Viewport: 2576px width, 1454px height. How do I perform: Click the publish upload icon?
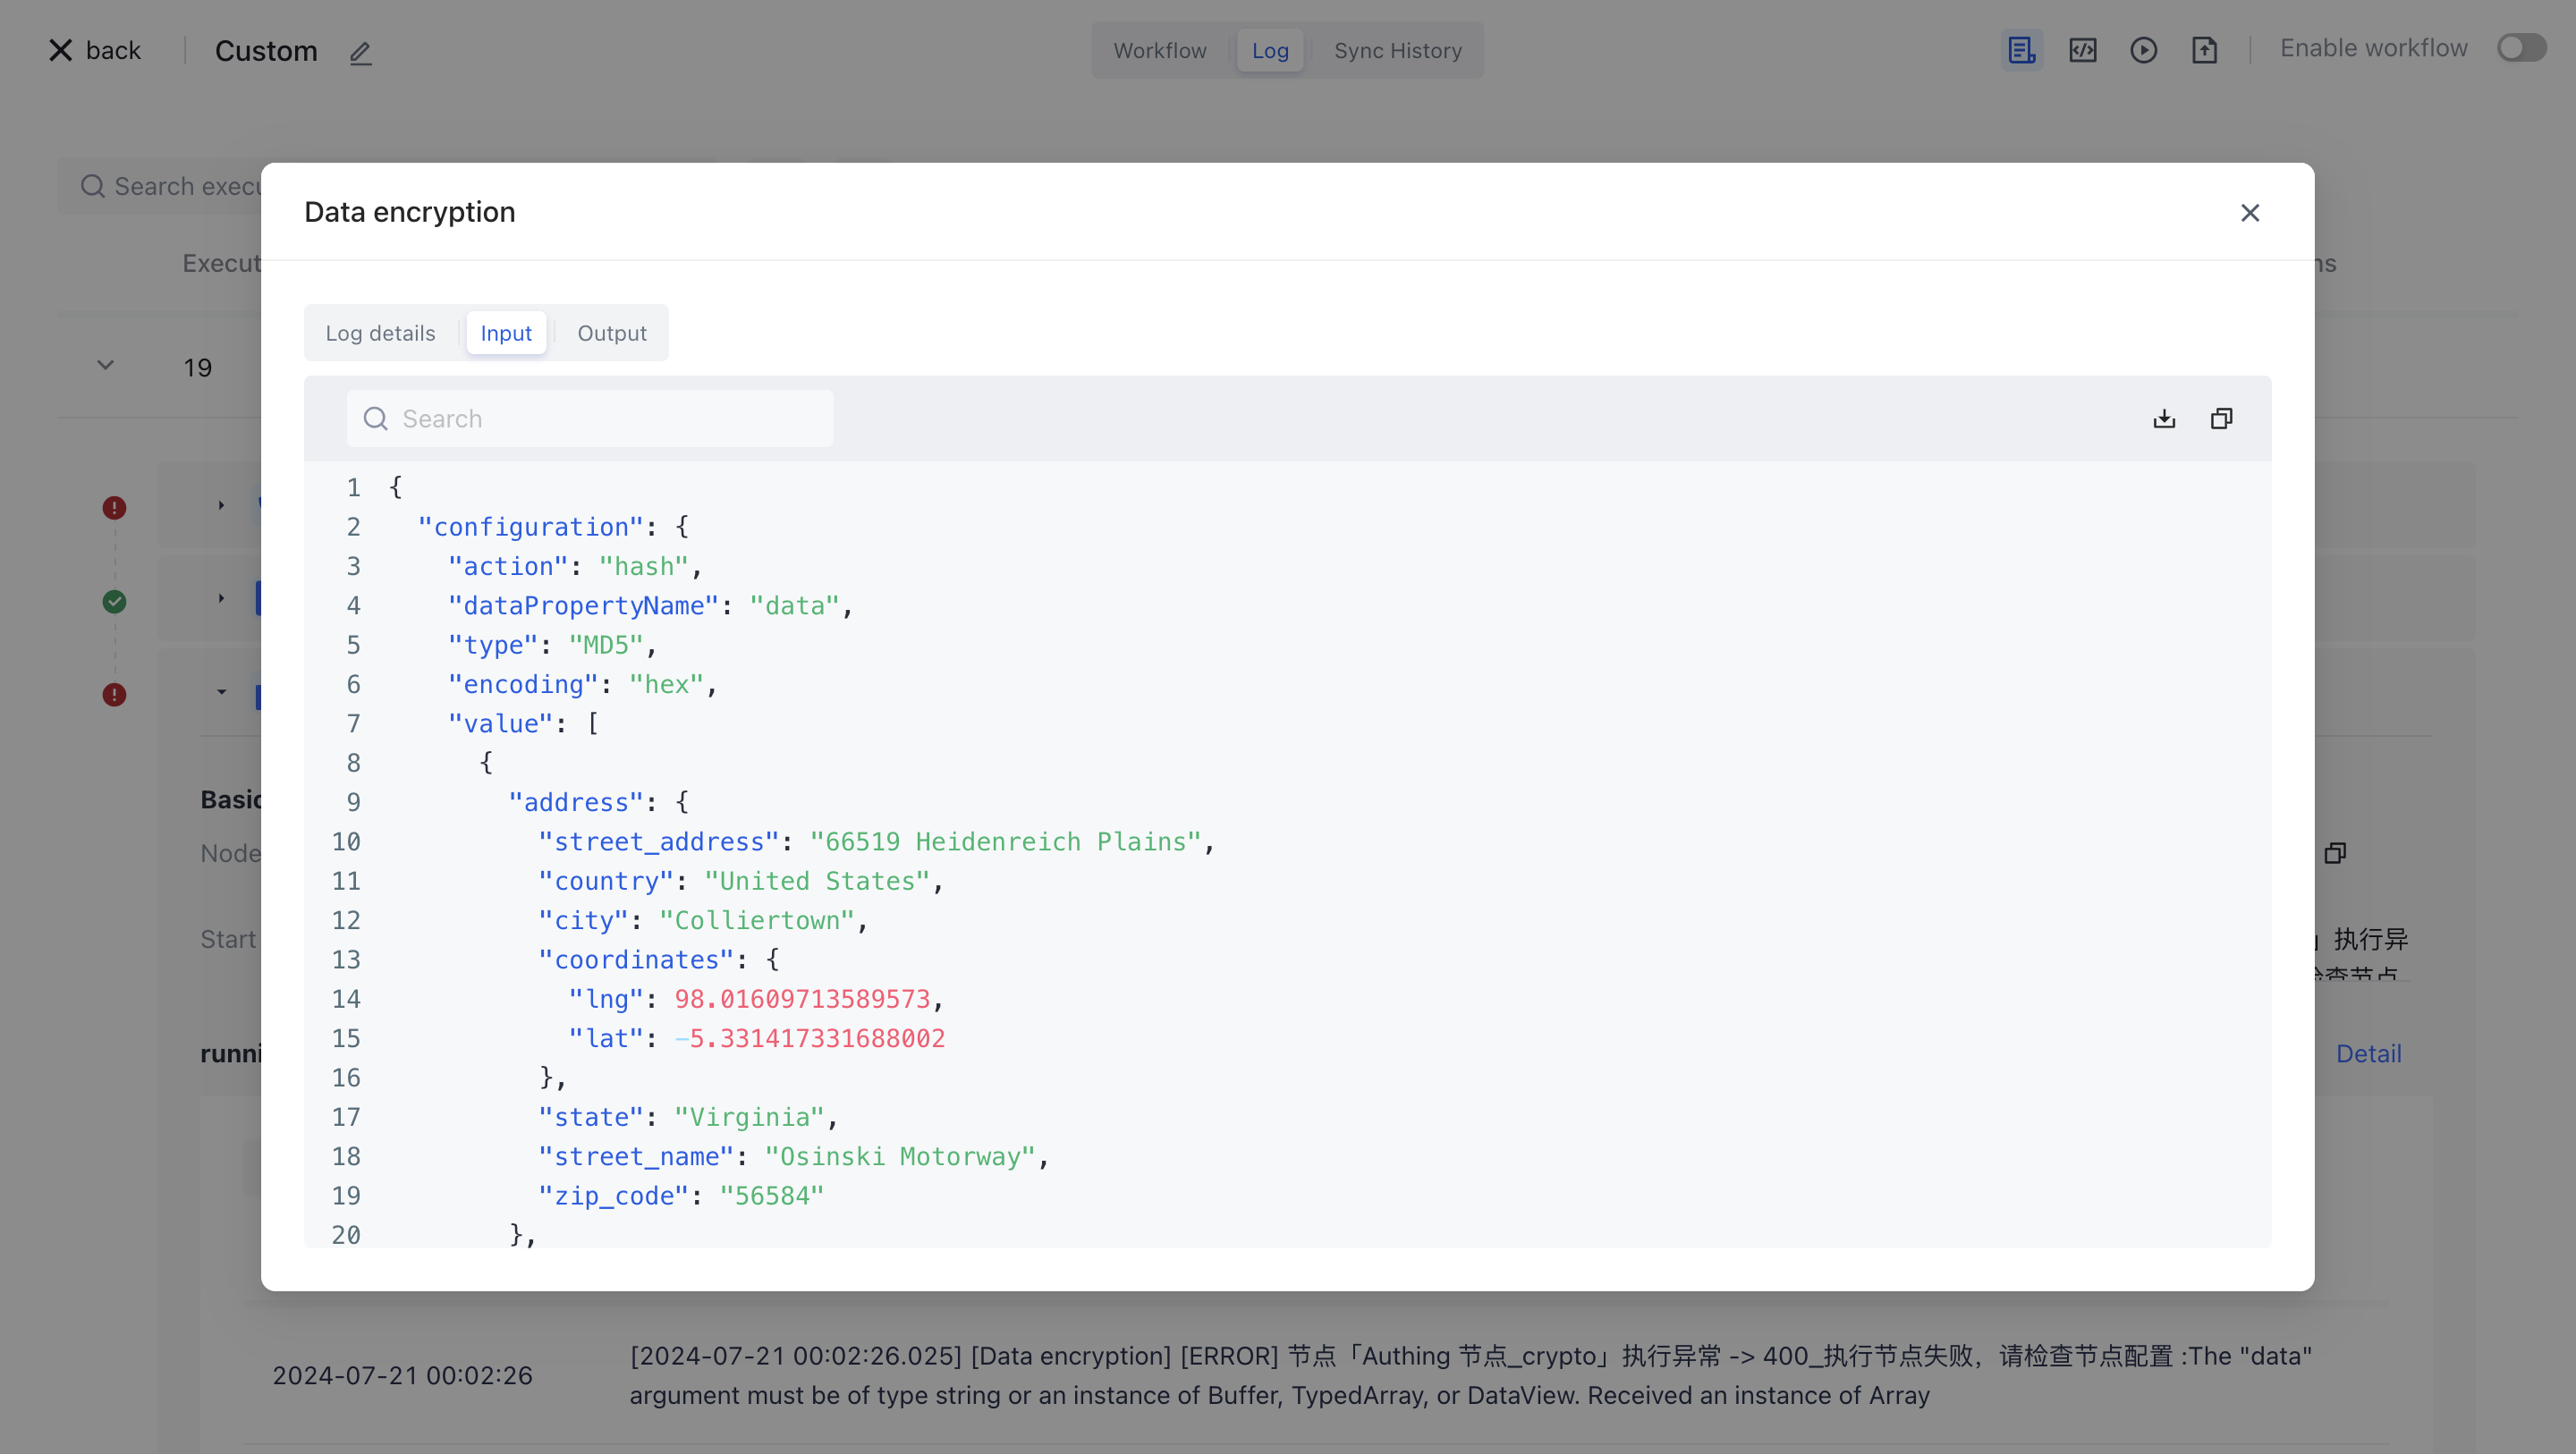pyautogui.click(x=2204, y=50)
